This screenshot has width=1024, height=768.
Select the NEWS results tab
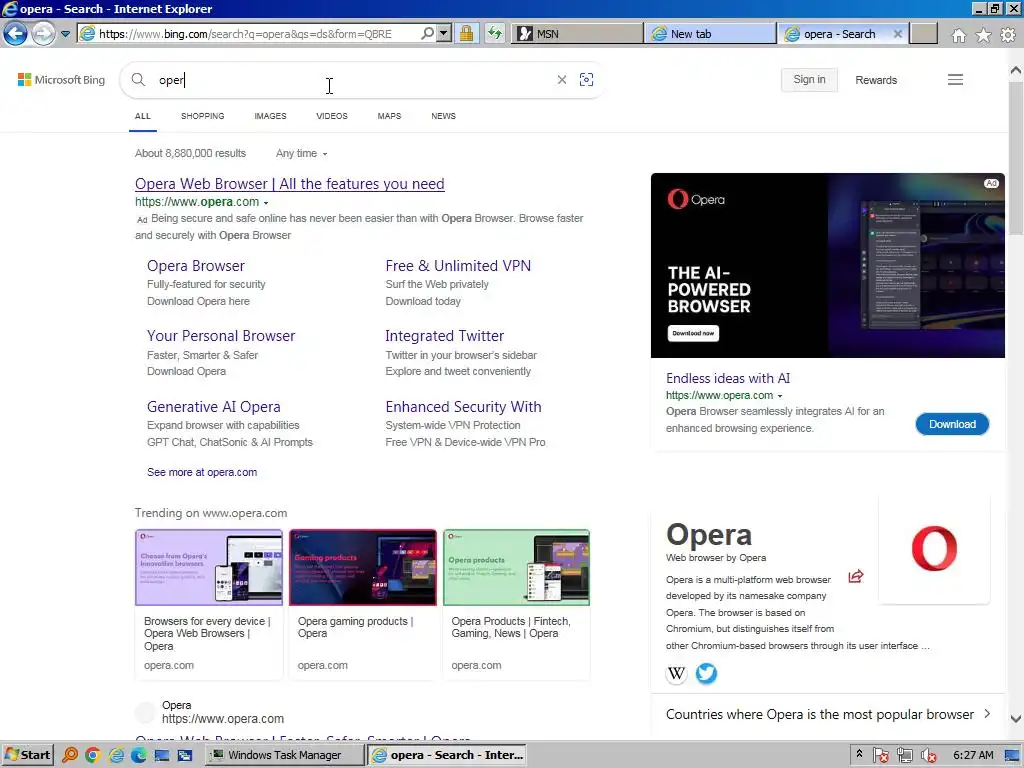click(443, 116)
